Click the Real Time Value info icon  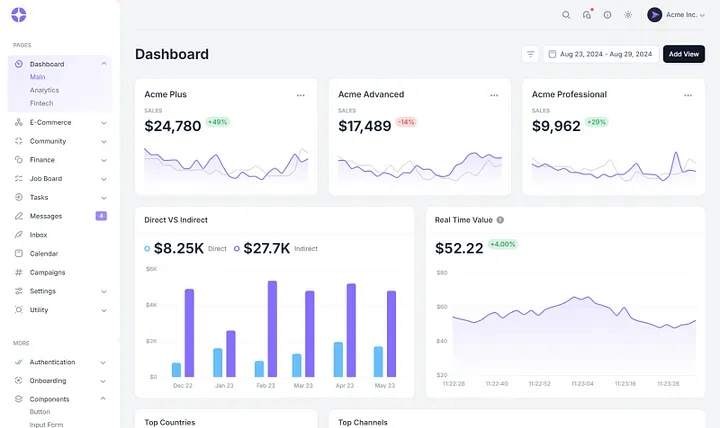pyautogui.click(x=501, y=220)
